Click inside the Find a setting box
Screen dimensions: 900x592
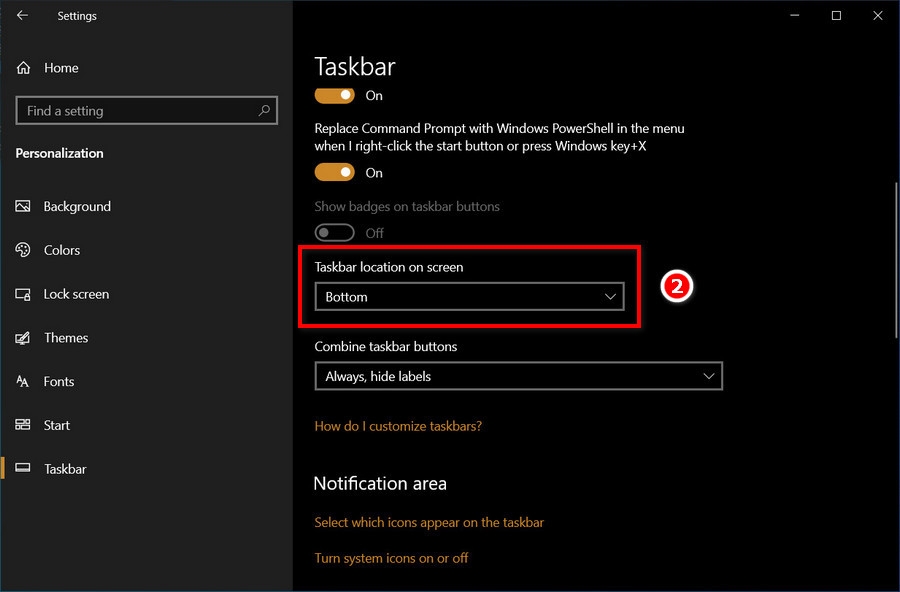(x=146, y=110)
